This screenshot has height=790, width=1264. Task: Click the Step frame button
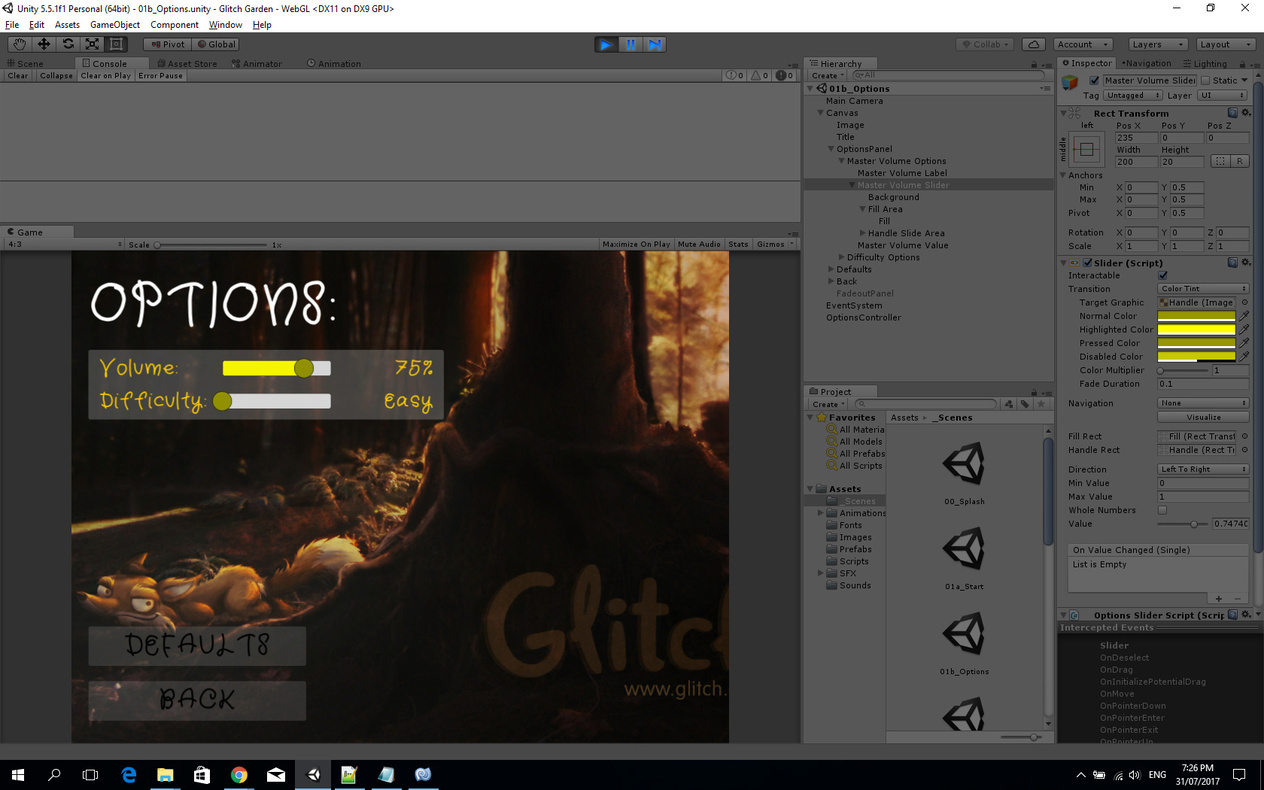(x=655, y=44)
